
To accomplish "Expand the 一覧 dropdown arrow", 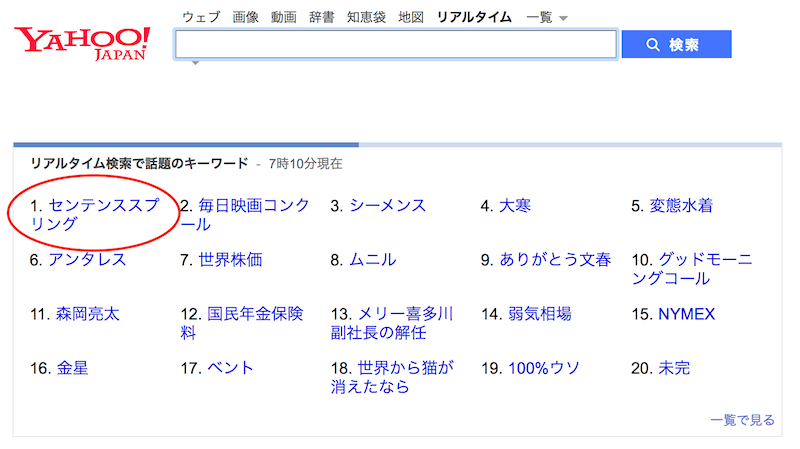I will 563,18.
